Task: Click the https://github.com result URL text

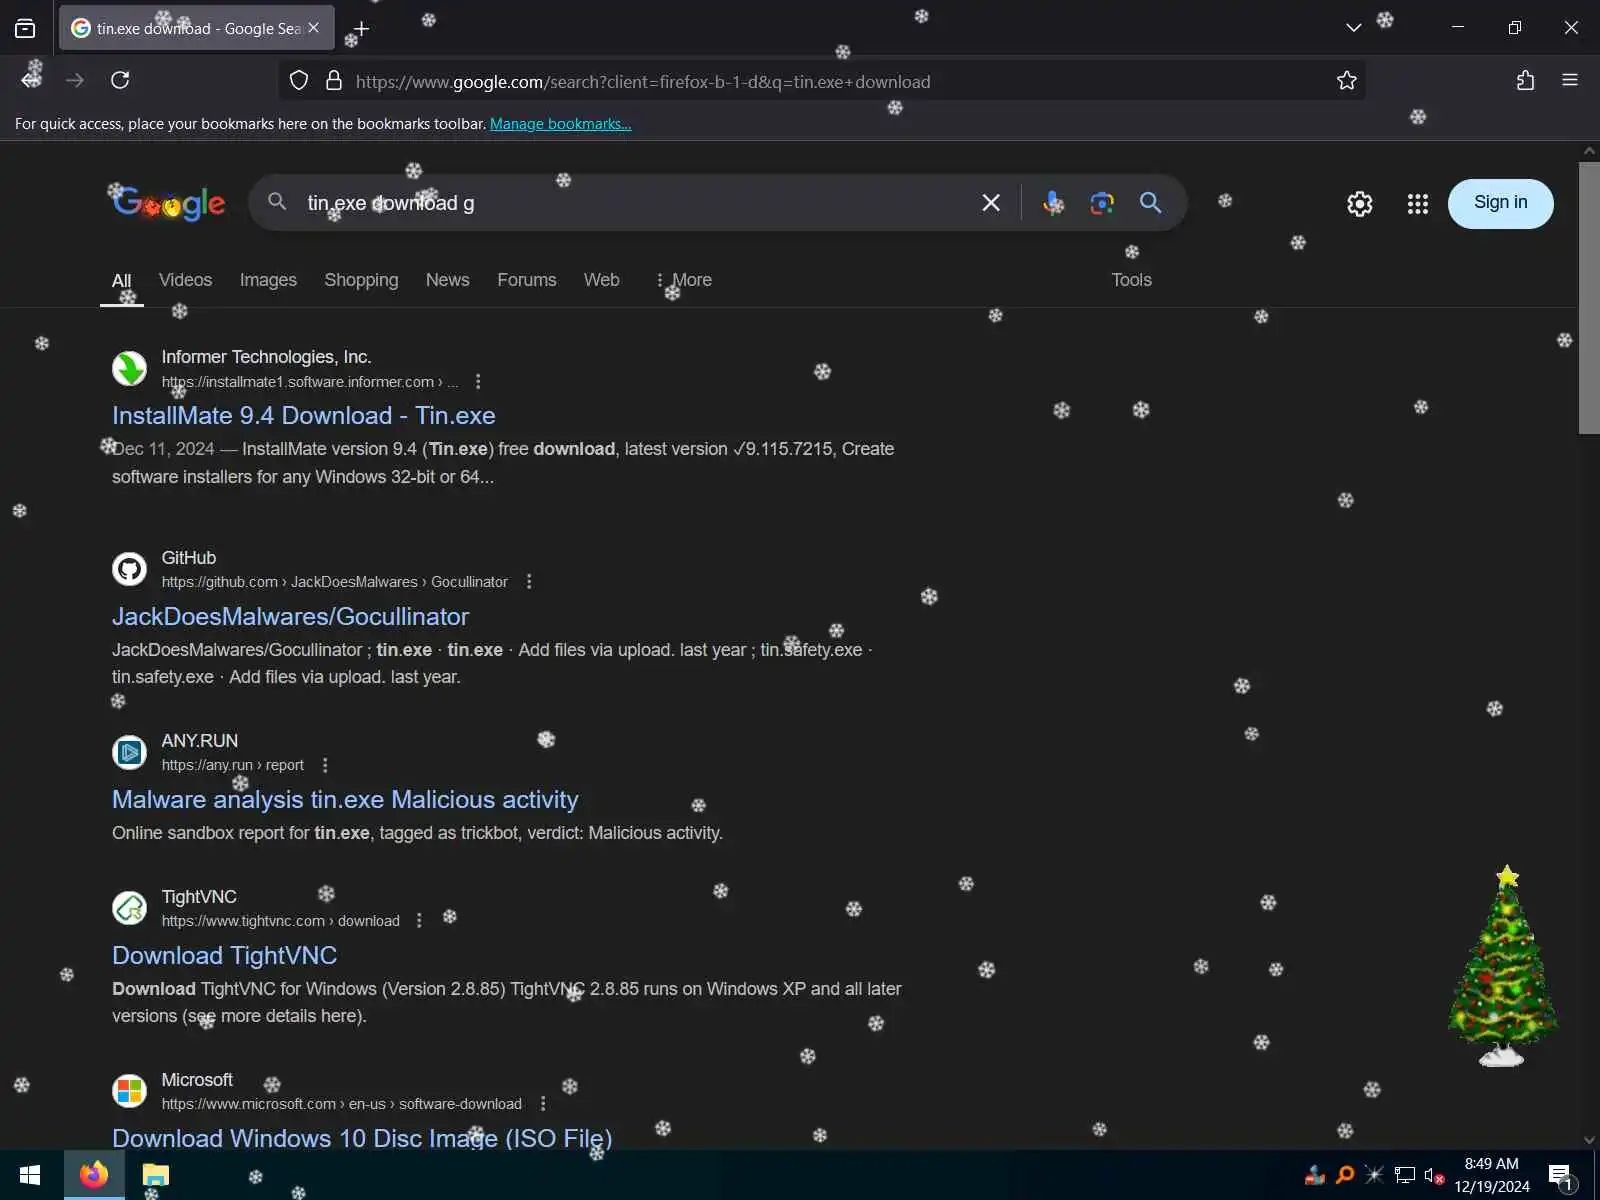Action: tap(334, 582)
